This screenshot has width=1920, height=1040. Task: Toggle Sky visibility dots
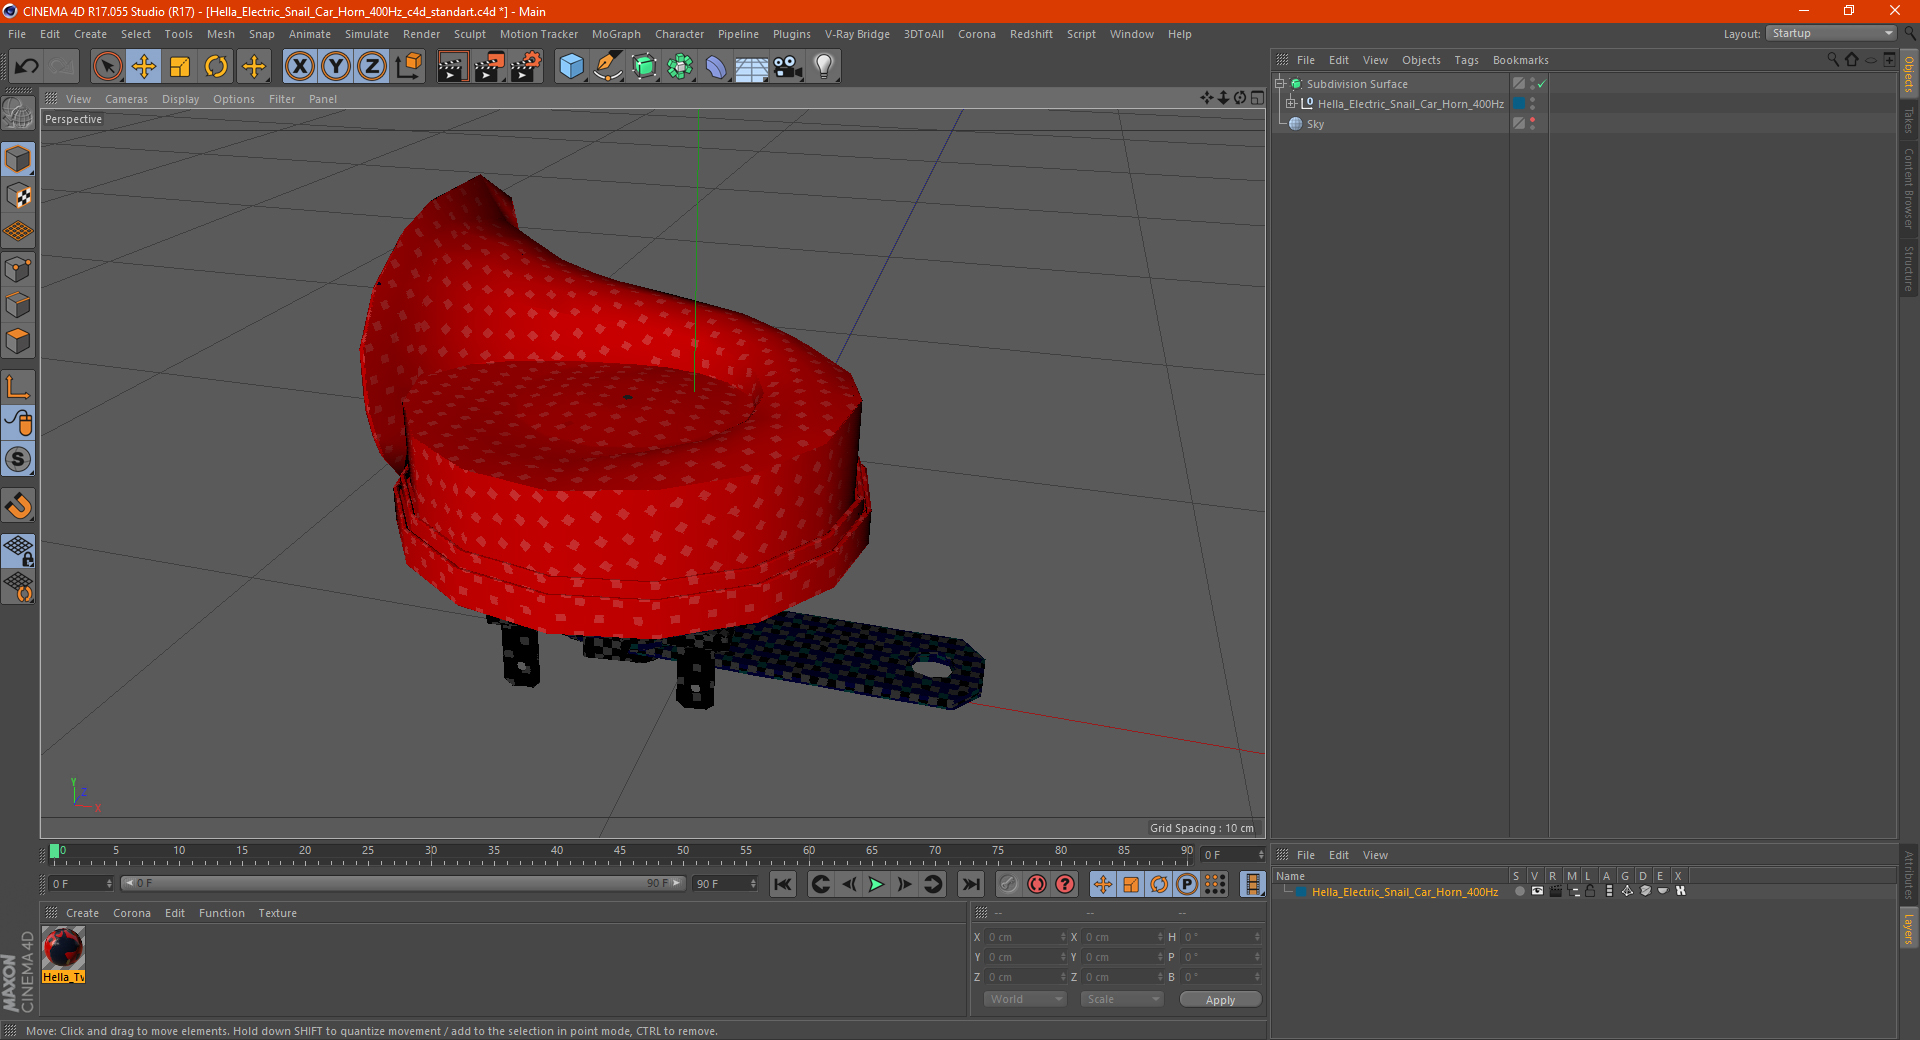[x=1532, y=124]
